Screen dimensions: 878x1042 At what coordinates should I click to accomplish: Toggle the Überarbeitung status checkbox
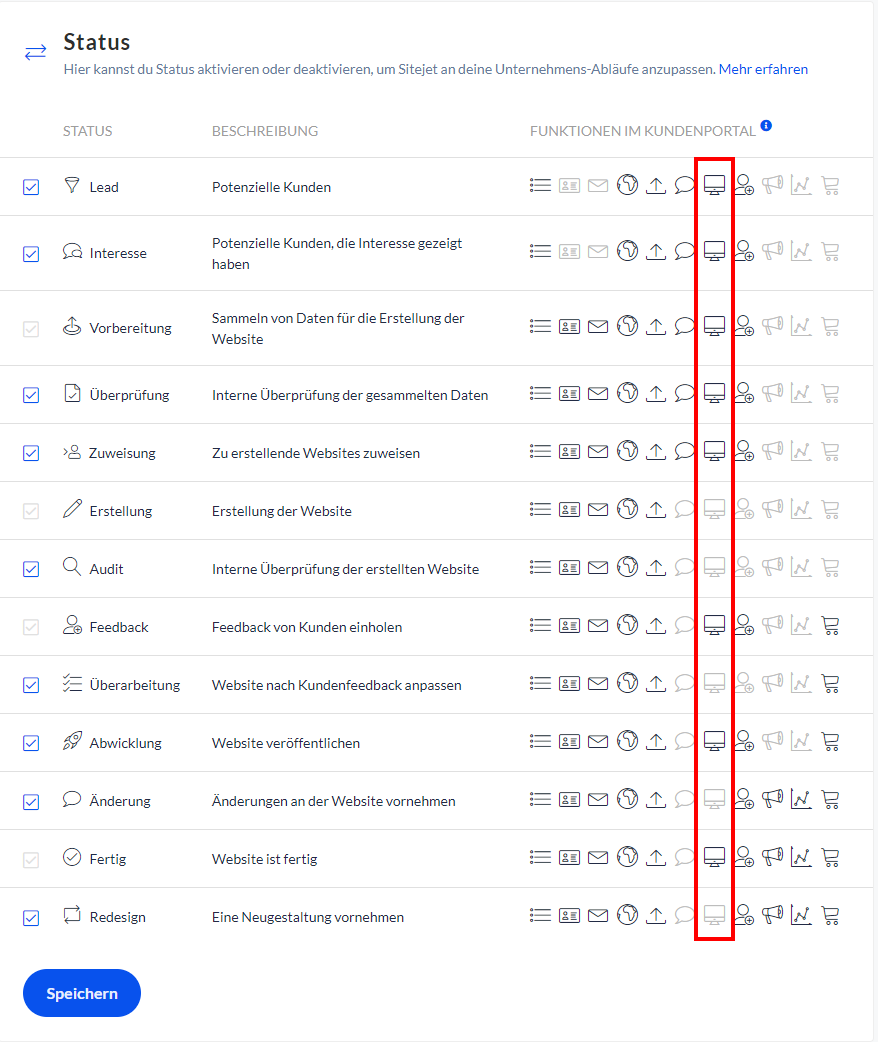[x=31, y=685]
